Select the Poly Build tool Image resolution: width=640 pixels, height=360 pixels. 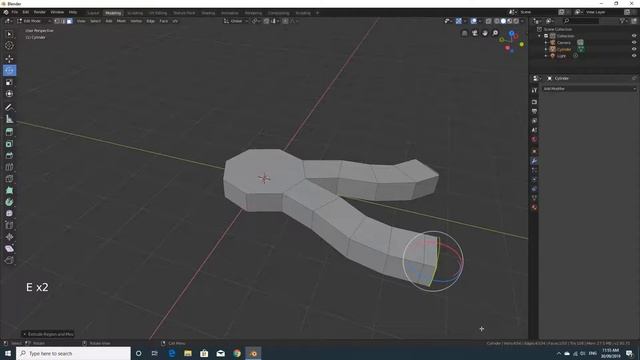coord(9,190)
